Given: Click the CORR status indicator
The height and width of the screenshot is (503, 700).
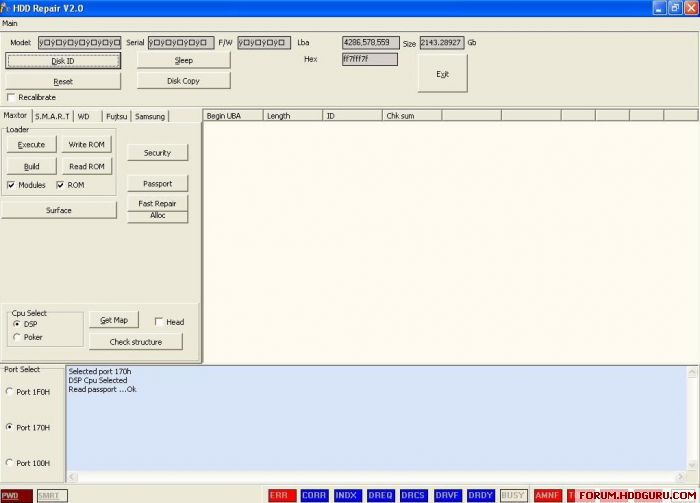Looking at the screenshot, I should pyautogui.click(x=314, y=495).
